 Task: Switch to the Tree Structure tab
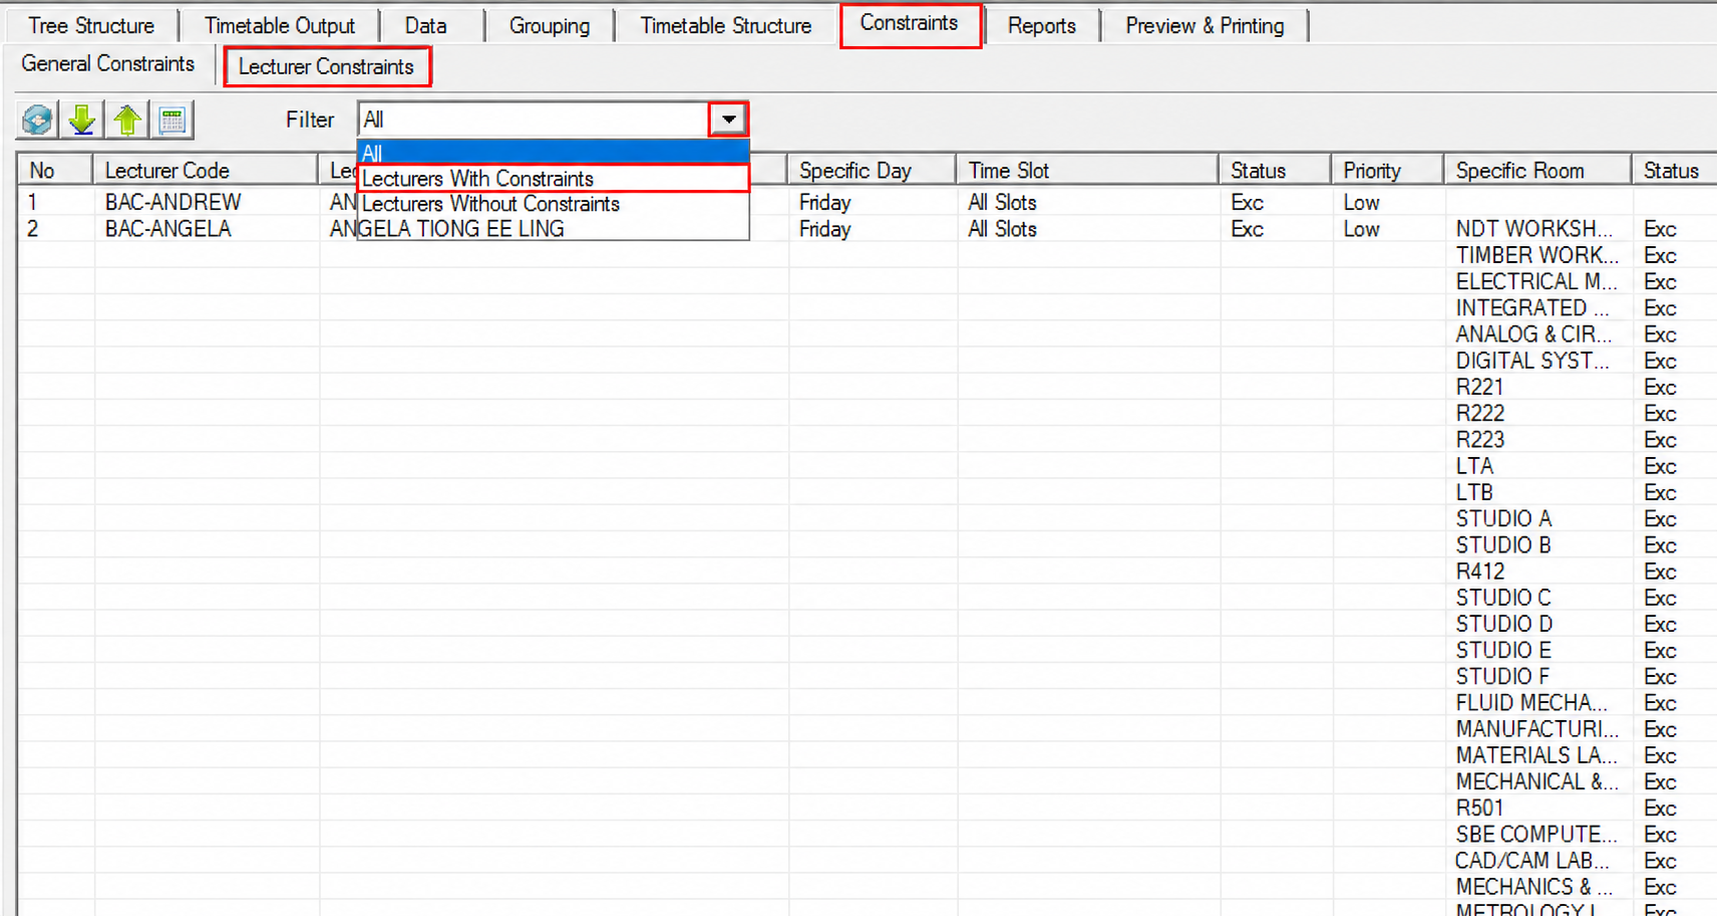tap(91, 26)
